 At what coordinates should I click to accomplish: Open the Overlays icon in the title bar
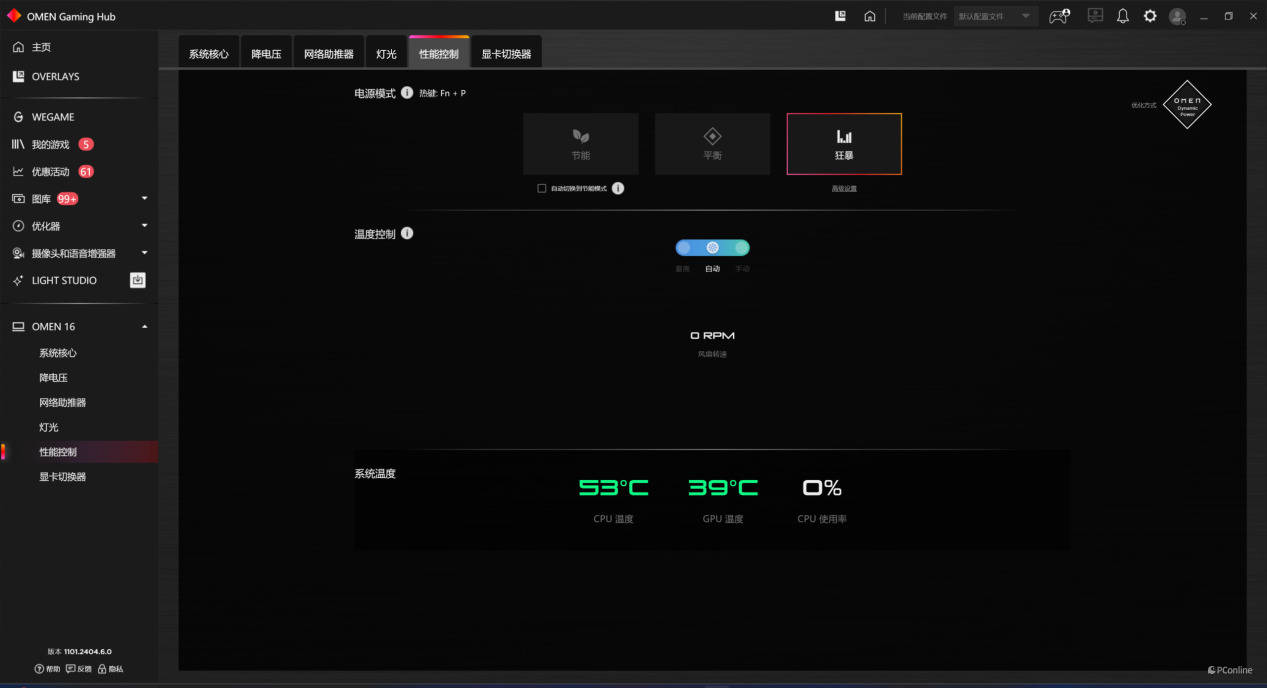pyautogui.click(x=840, y=16)
